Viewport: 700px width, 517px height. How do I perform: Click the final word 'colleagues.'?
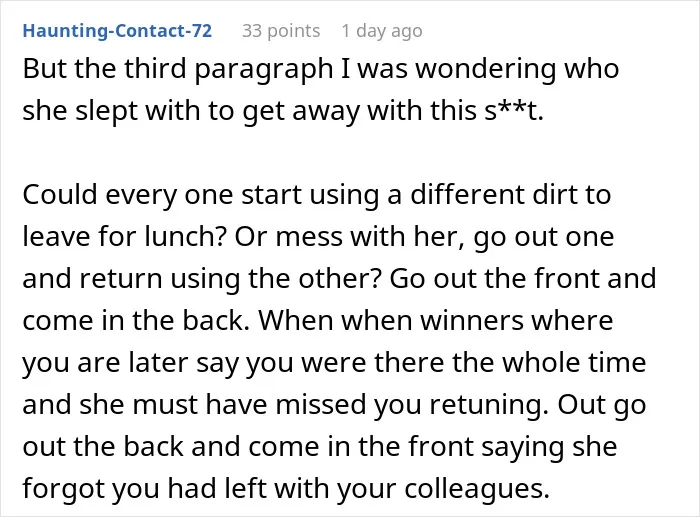(x=477, y=489)
